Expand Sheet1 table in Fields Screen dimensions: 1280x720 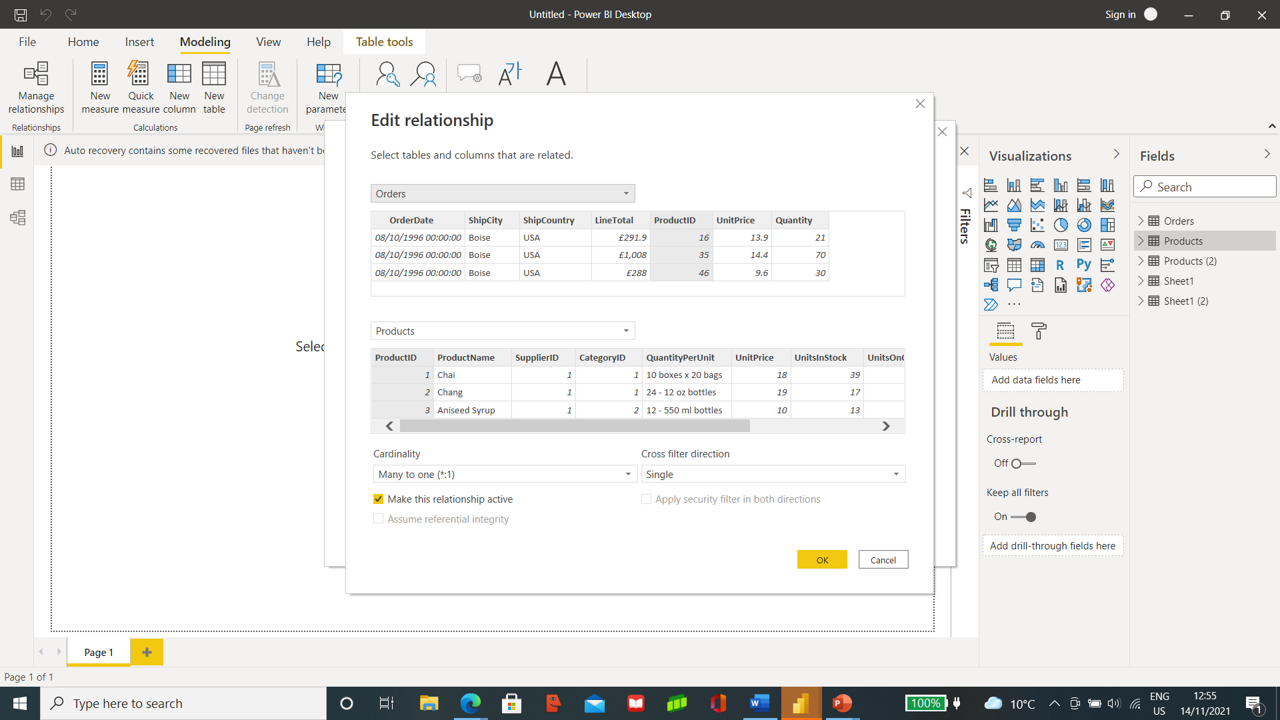(1141, 281)
